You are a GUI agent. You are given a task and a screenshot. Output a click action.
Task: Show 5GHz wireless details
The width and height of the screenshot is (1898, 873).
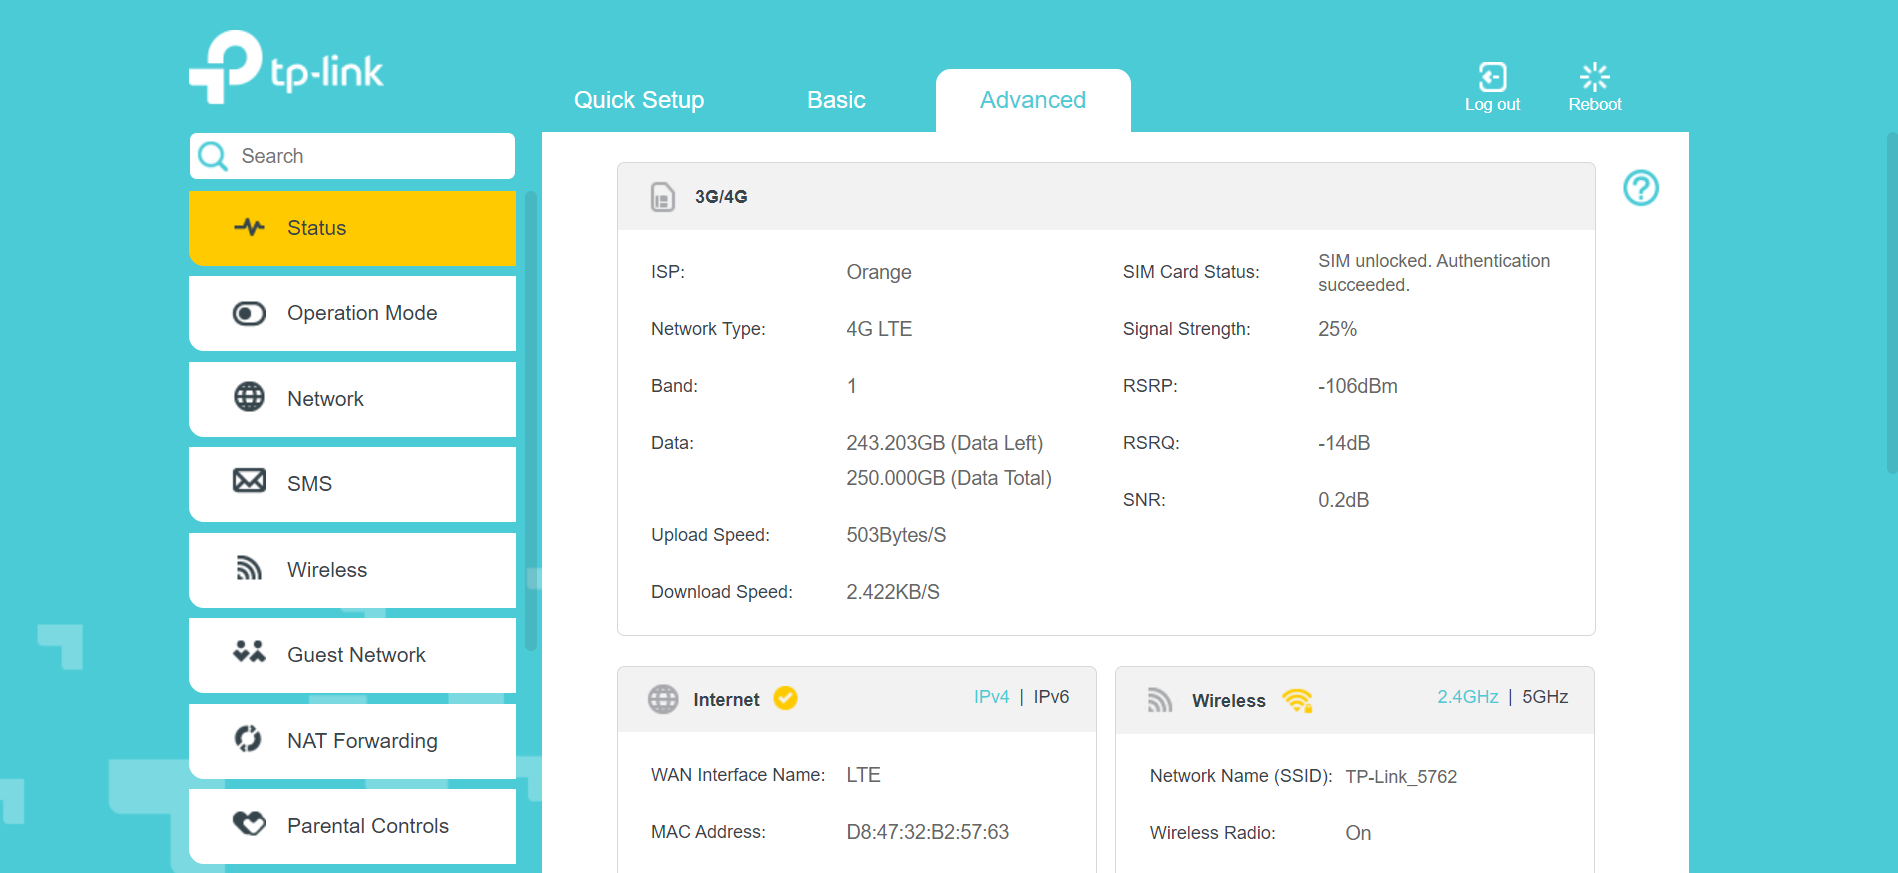click(1545, 697)
